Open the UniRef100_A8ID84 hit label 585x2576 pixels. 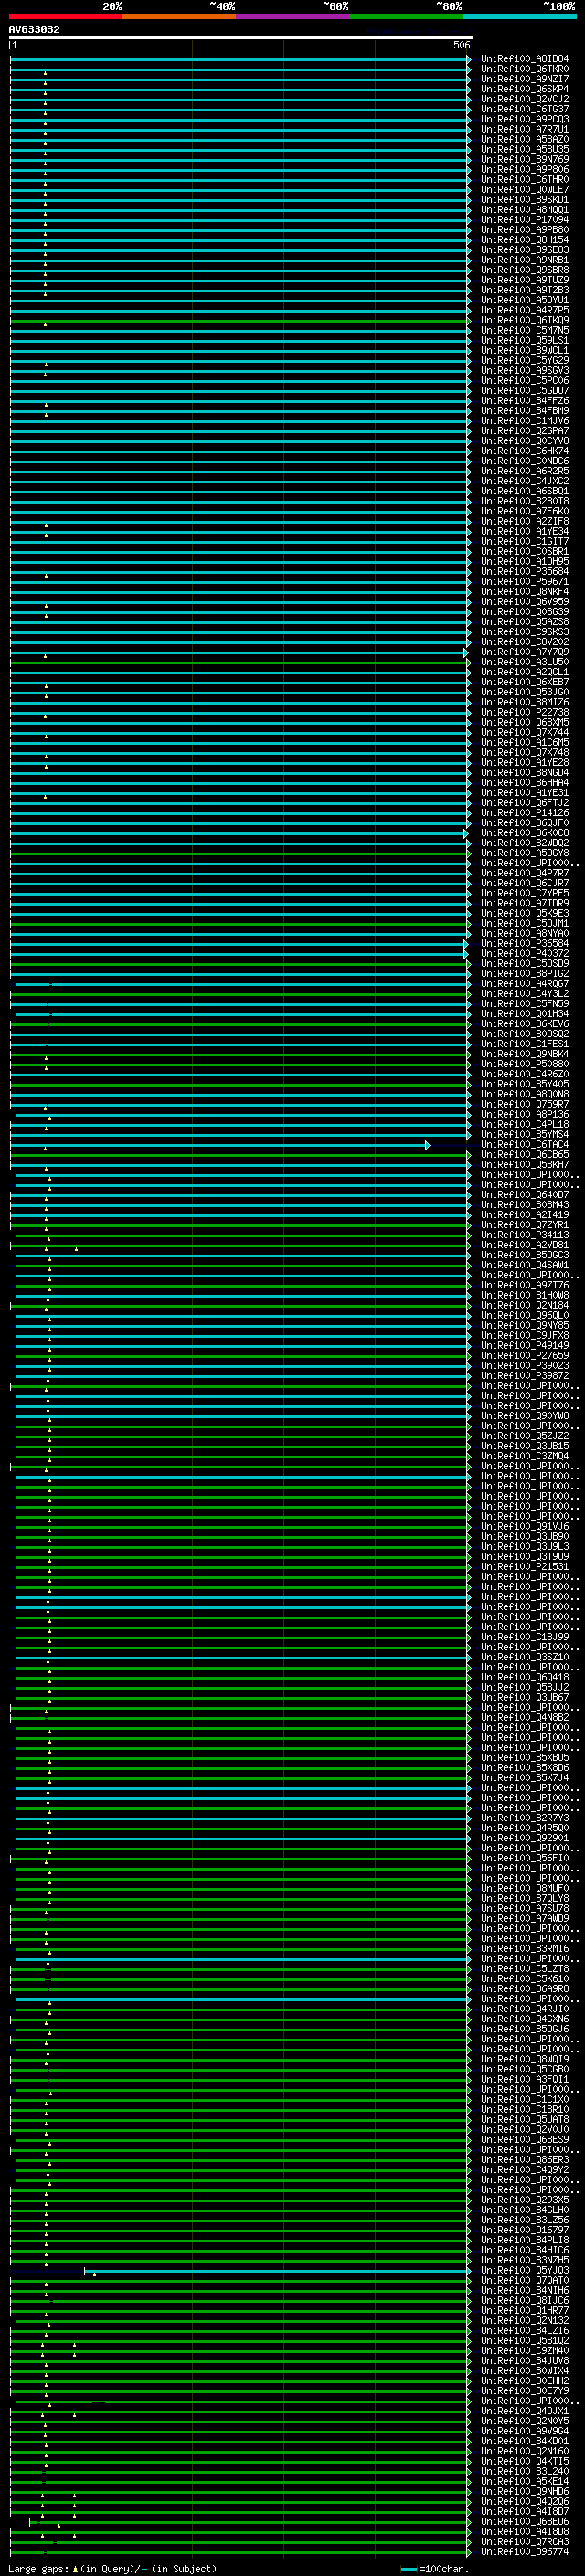click(x=524, y=59)
